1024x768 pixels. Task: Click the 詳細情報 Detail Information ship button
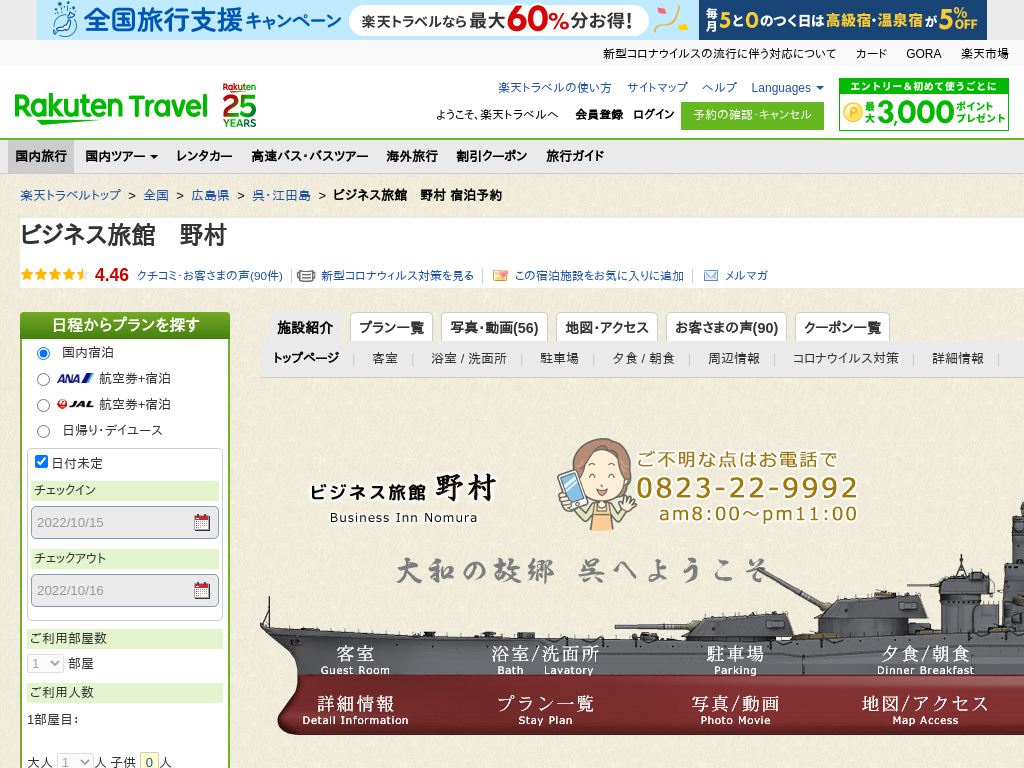[355, 710]
